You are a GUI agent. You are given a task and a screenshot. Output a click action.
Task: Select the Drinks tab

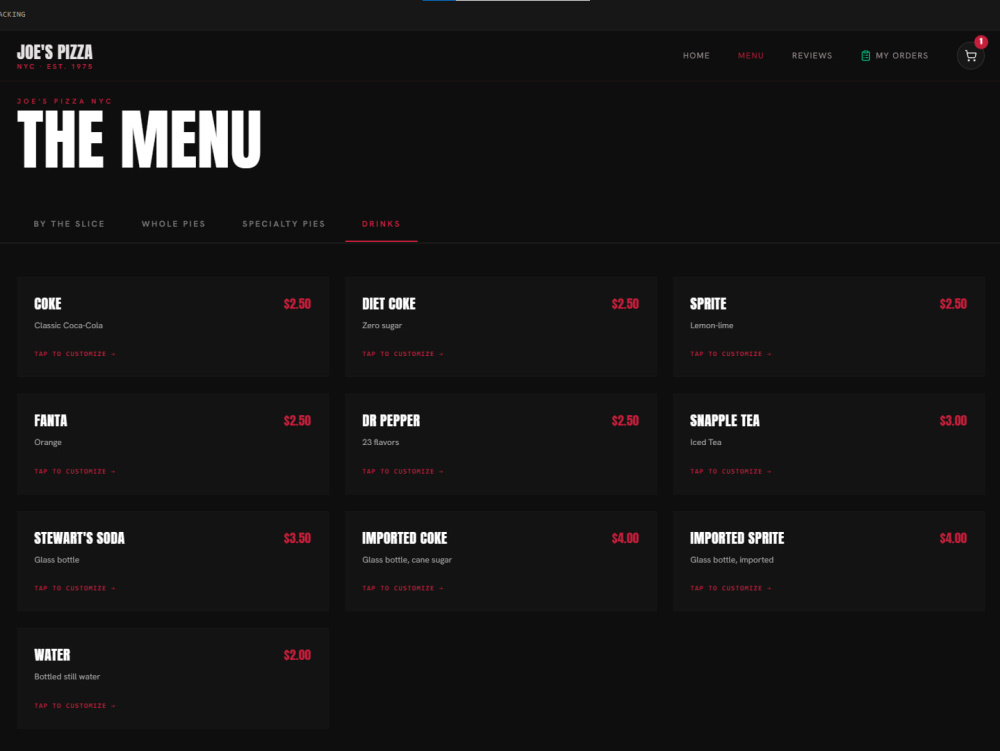(x=381, y=224)
